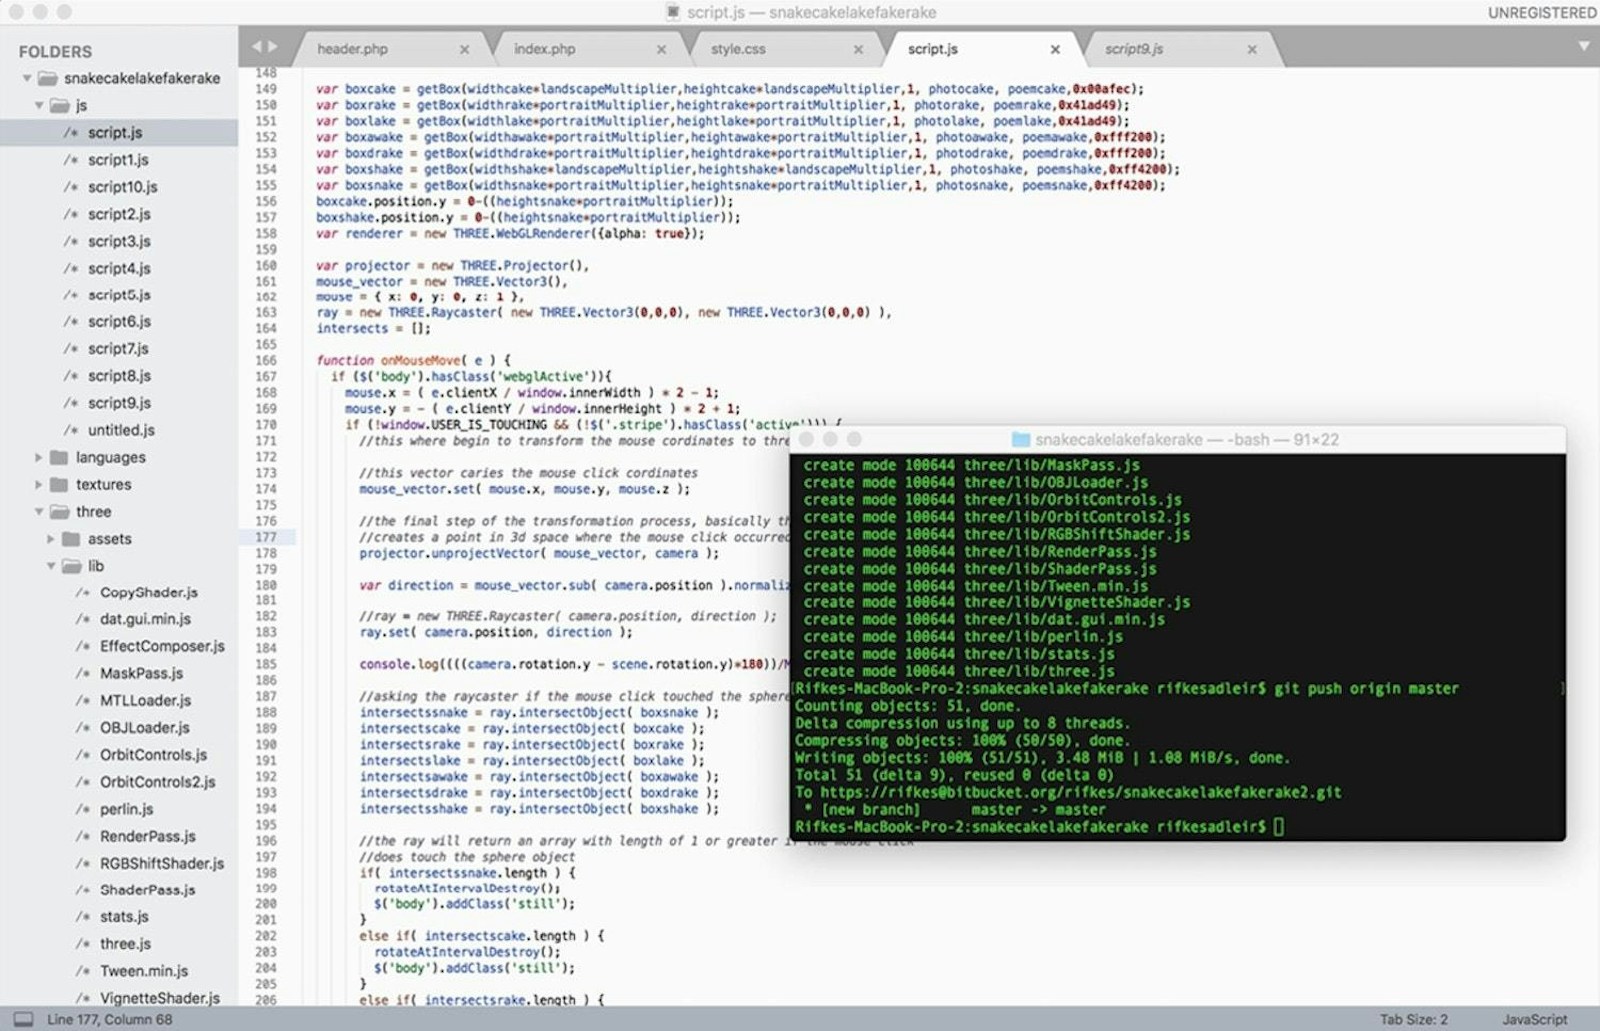This screenshot has width=1600, height=1031.
Task: Close the script9.js tab
Action: [1252, 49]
